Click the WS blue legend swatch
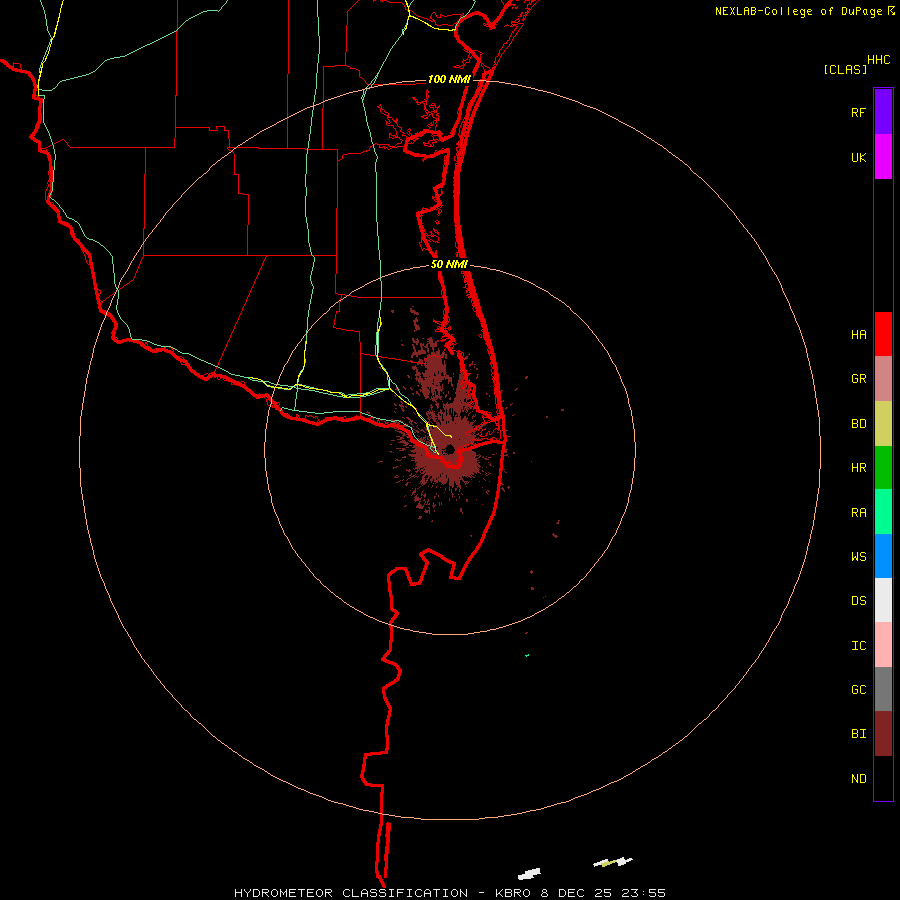 (883, 556)
